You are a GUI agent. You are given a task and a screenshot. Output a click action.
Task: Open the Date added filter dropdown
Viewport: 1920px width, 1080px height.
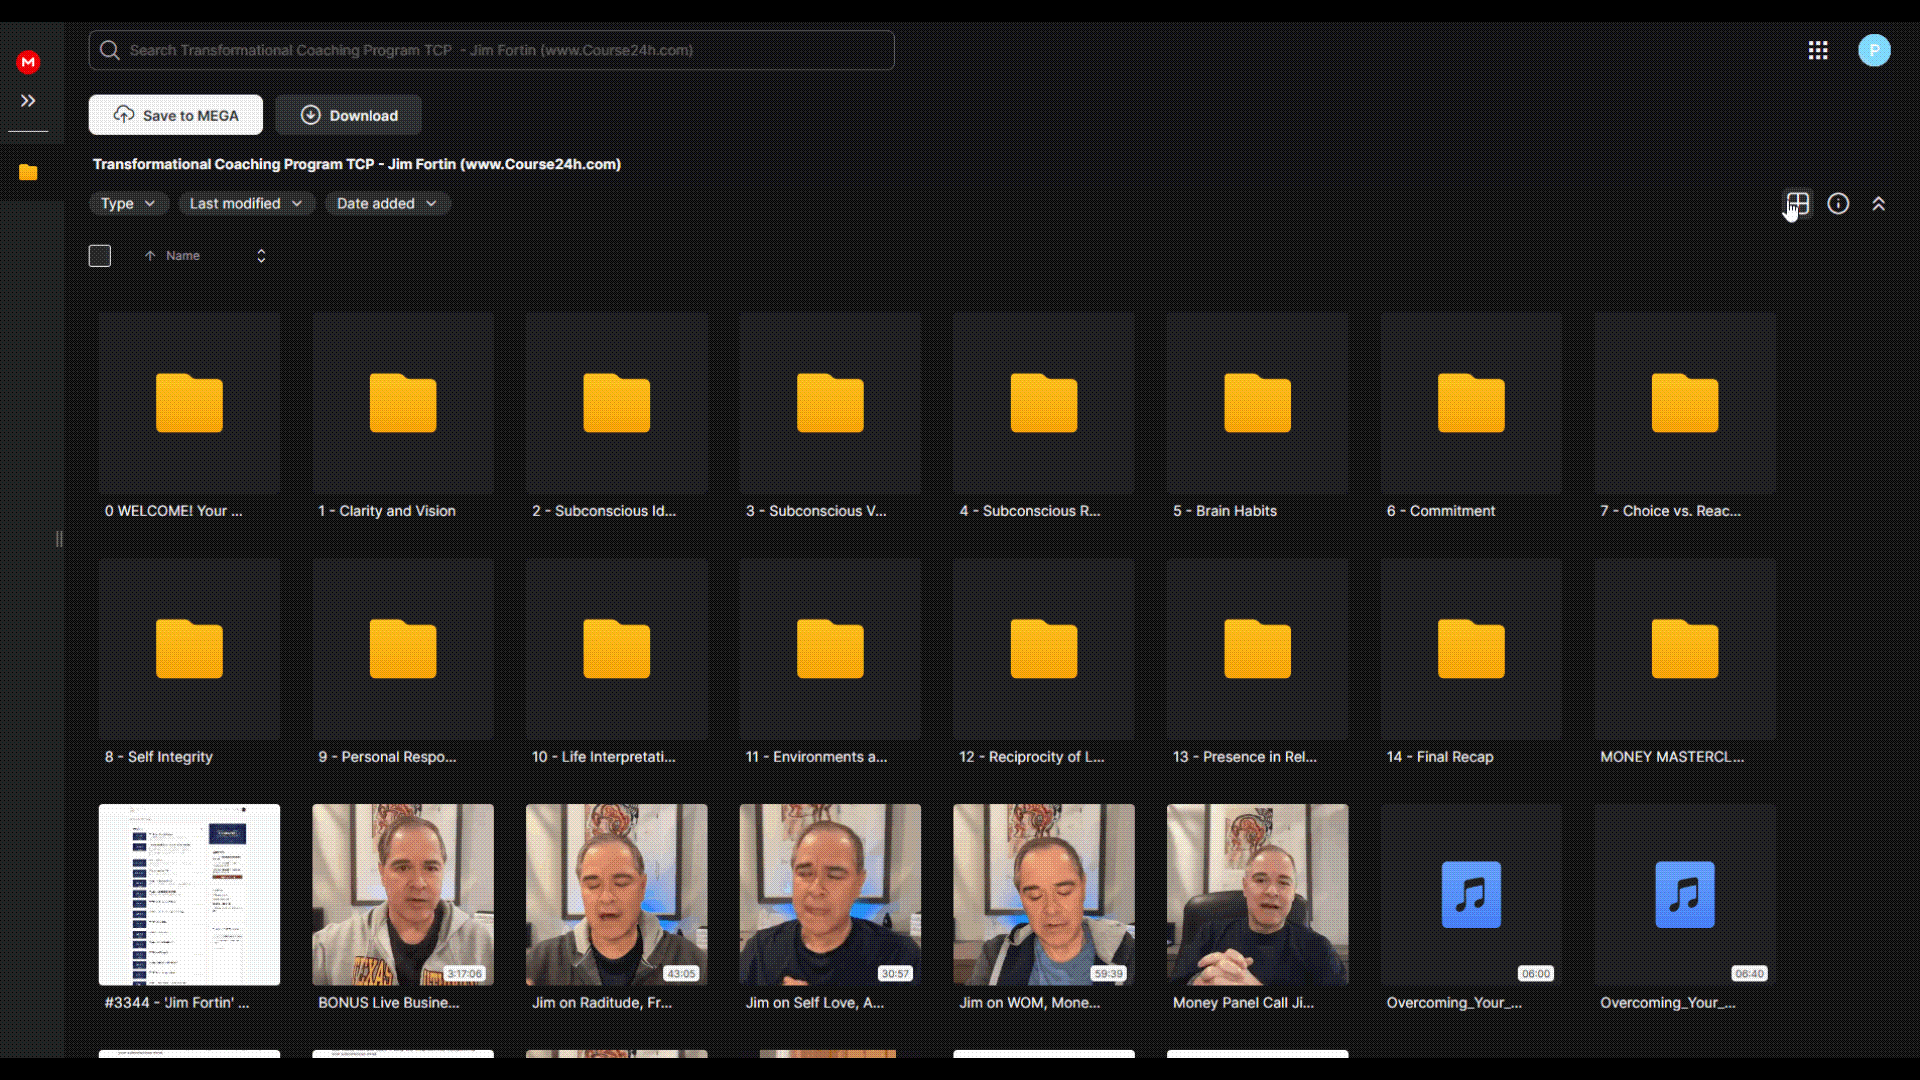[x=387, y=203]
